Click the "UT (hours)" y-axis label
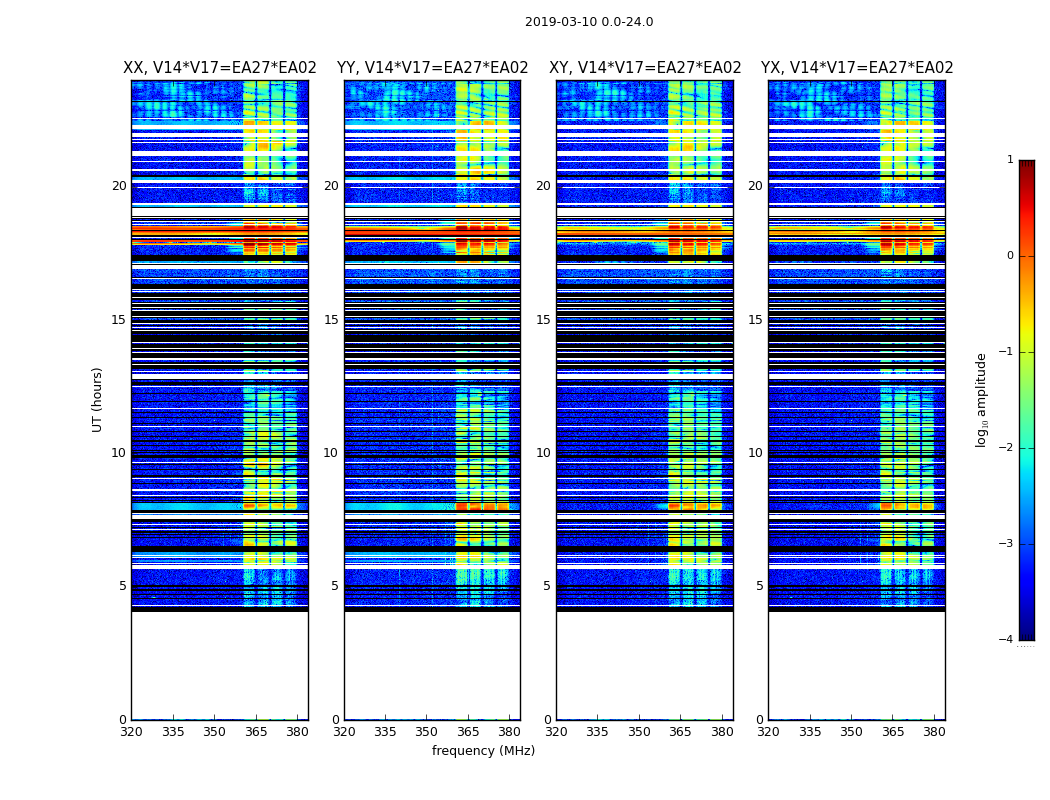This screenshot has width=1050, height=800. pyautogui.click(x=97, y=399)
